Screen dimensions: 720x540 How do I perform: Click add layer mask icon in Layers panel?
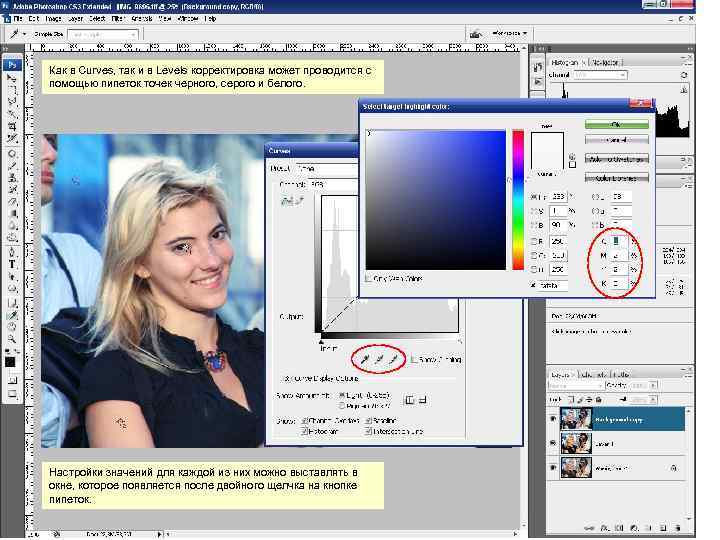tap(619, 528)
